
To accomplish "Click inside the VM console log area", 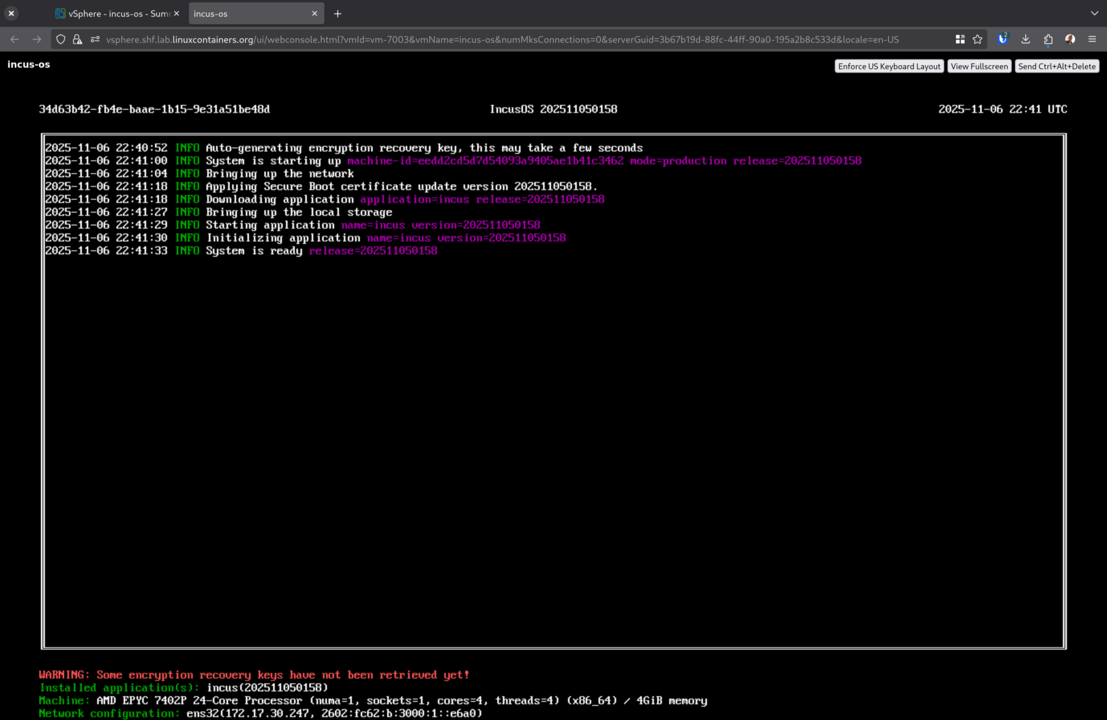I will coord(553,420).
